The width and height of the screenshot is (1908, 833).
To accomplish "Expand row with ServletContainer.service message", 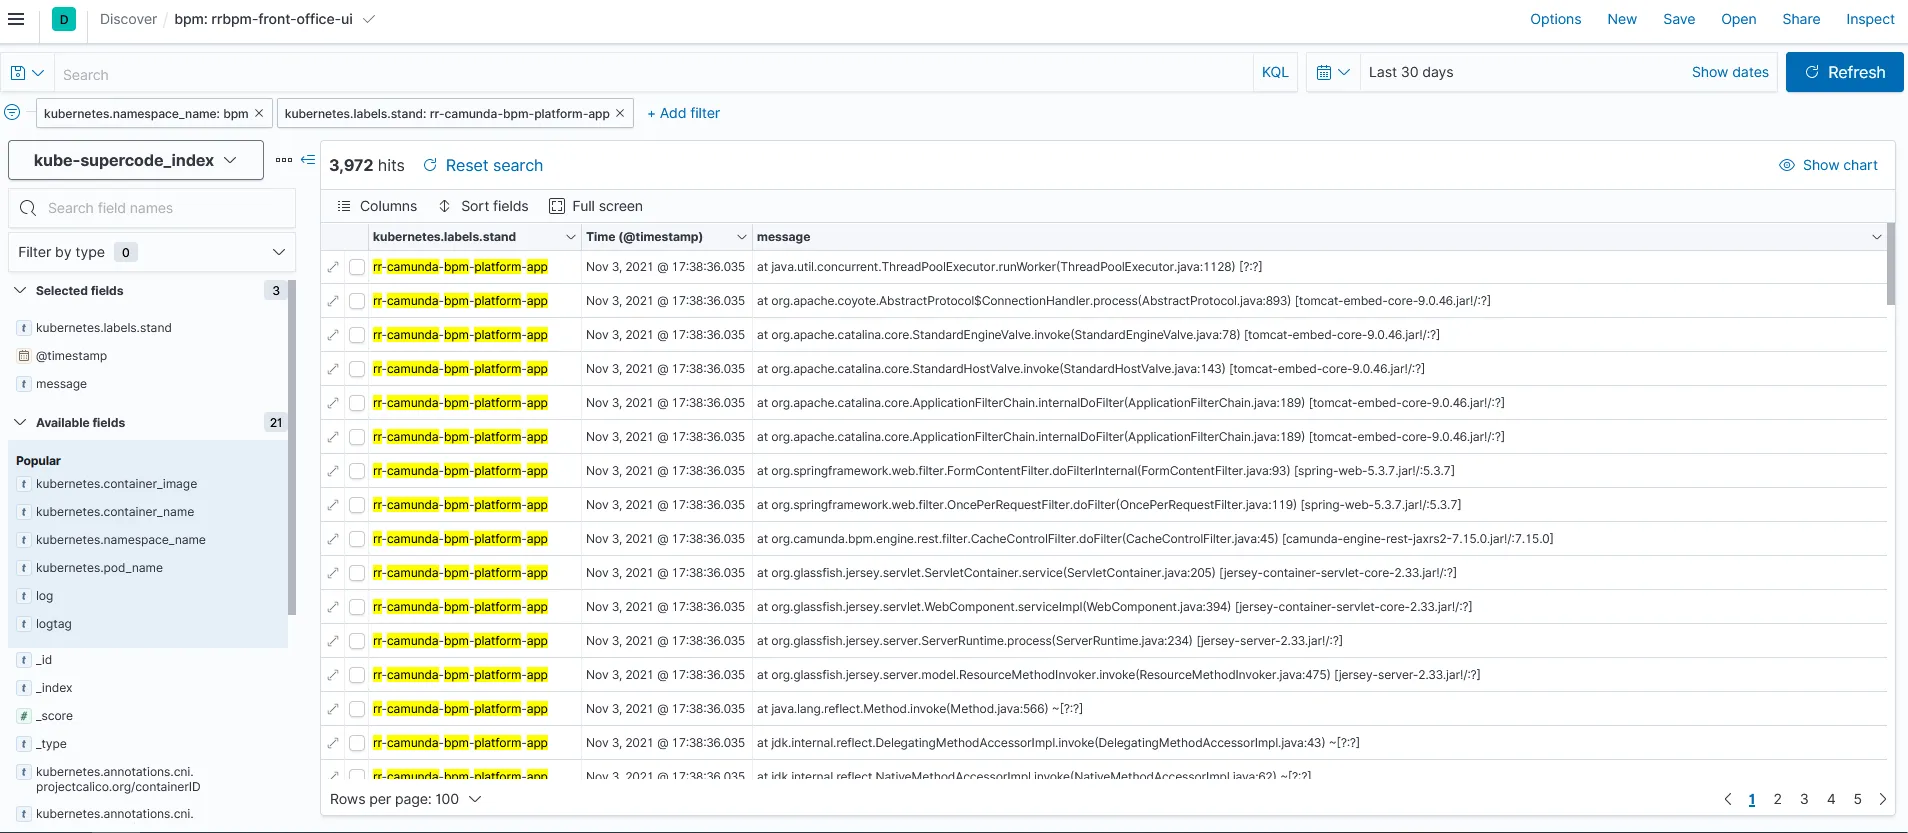I will click(x=333, y=573).
